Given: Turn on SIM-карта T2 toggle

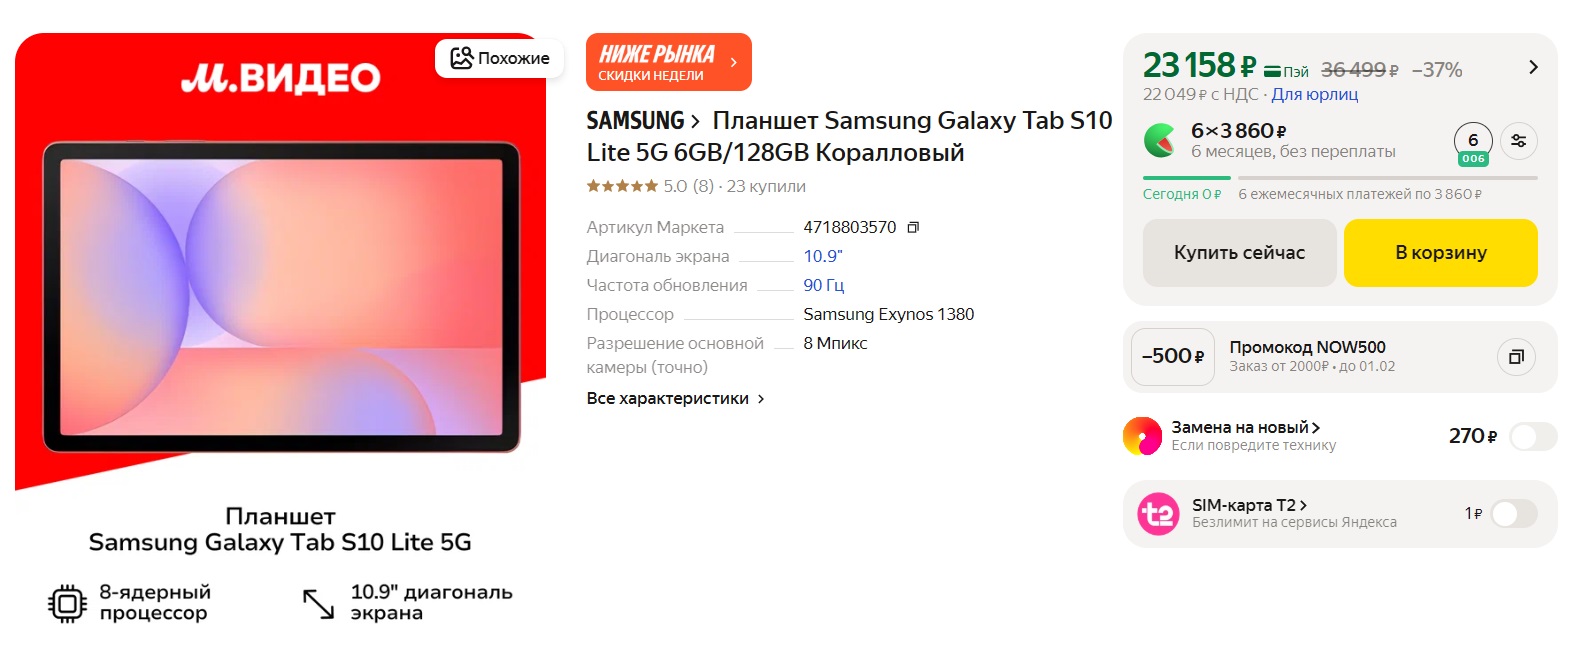Looking at the screenshot, I should [x=1514, y=514].
